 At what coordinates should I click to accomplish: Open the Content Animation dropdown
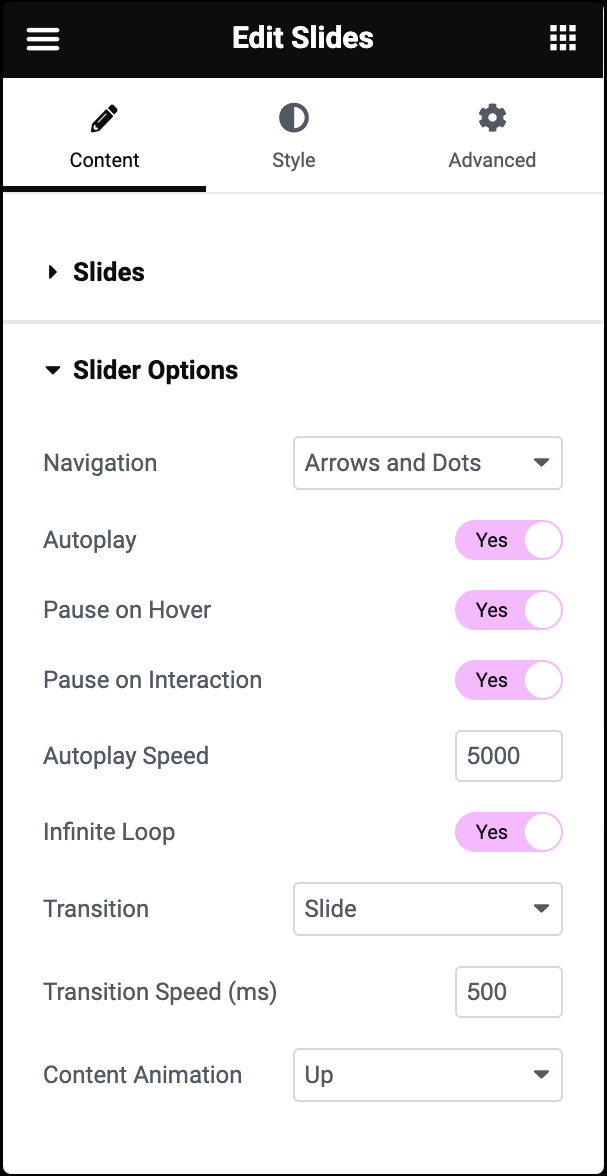pos(428,1074)
